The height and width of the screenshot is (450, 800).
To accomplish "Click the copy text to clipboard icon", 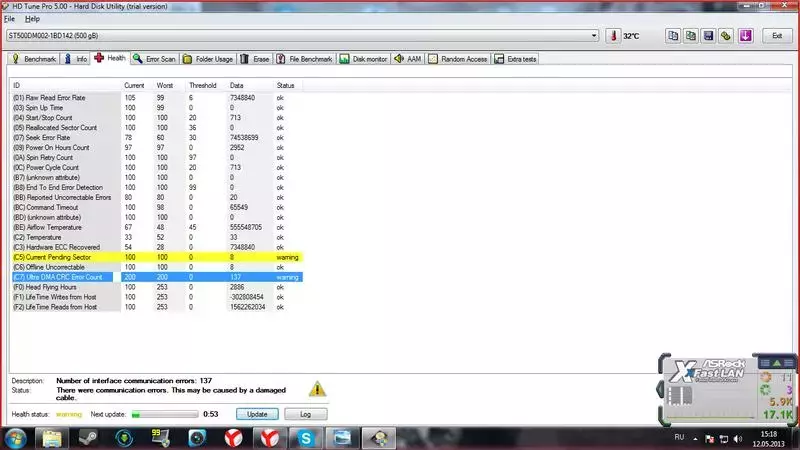I will [x=673, y=36].
